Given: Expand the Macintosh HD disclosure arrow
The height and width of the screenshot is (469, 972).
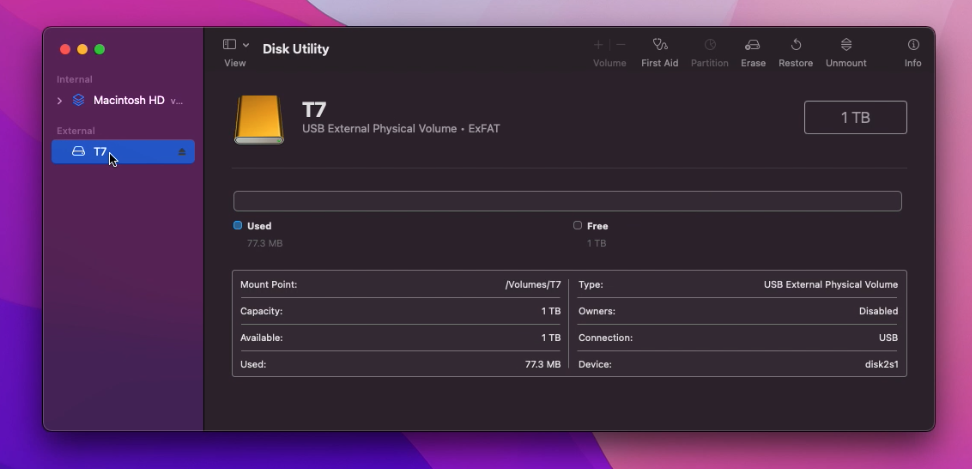Looking at the screenshot, I should [60, 100].
